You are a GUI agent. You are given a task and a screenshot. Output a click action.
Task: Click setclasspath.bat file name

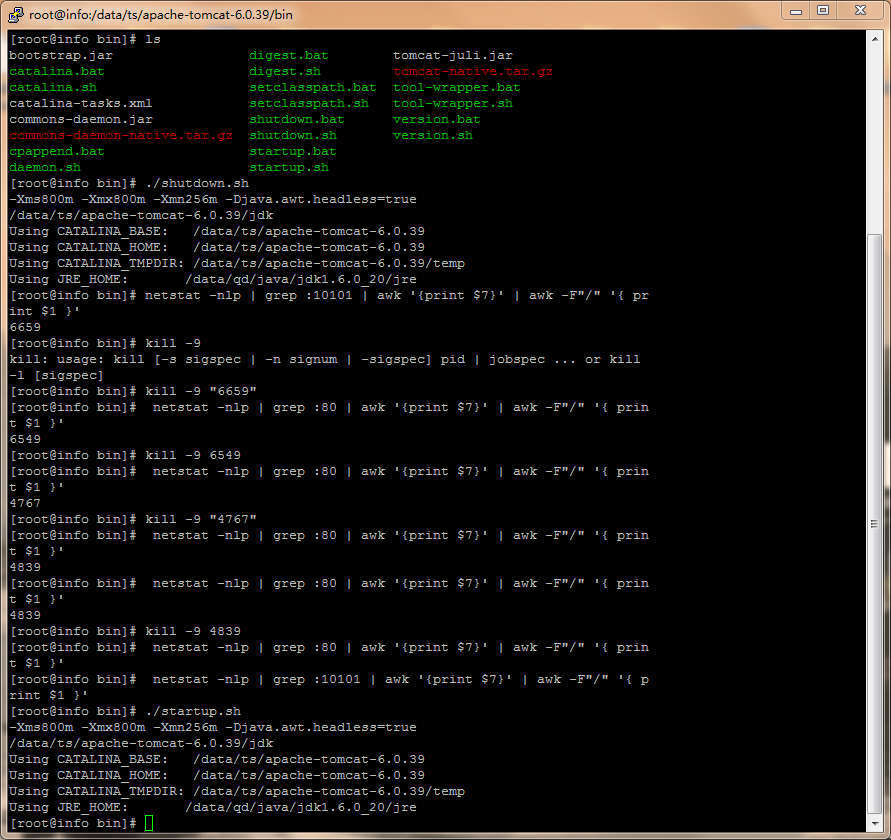coord(313,87)
